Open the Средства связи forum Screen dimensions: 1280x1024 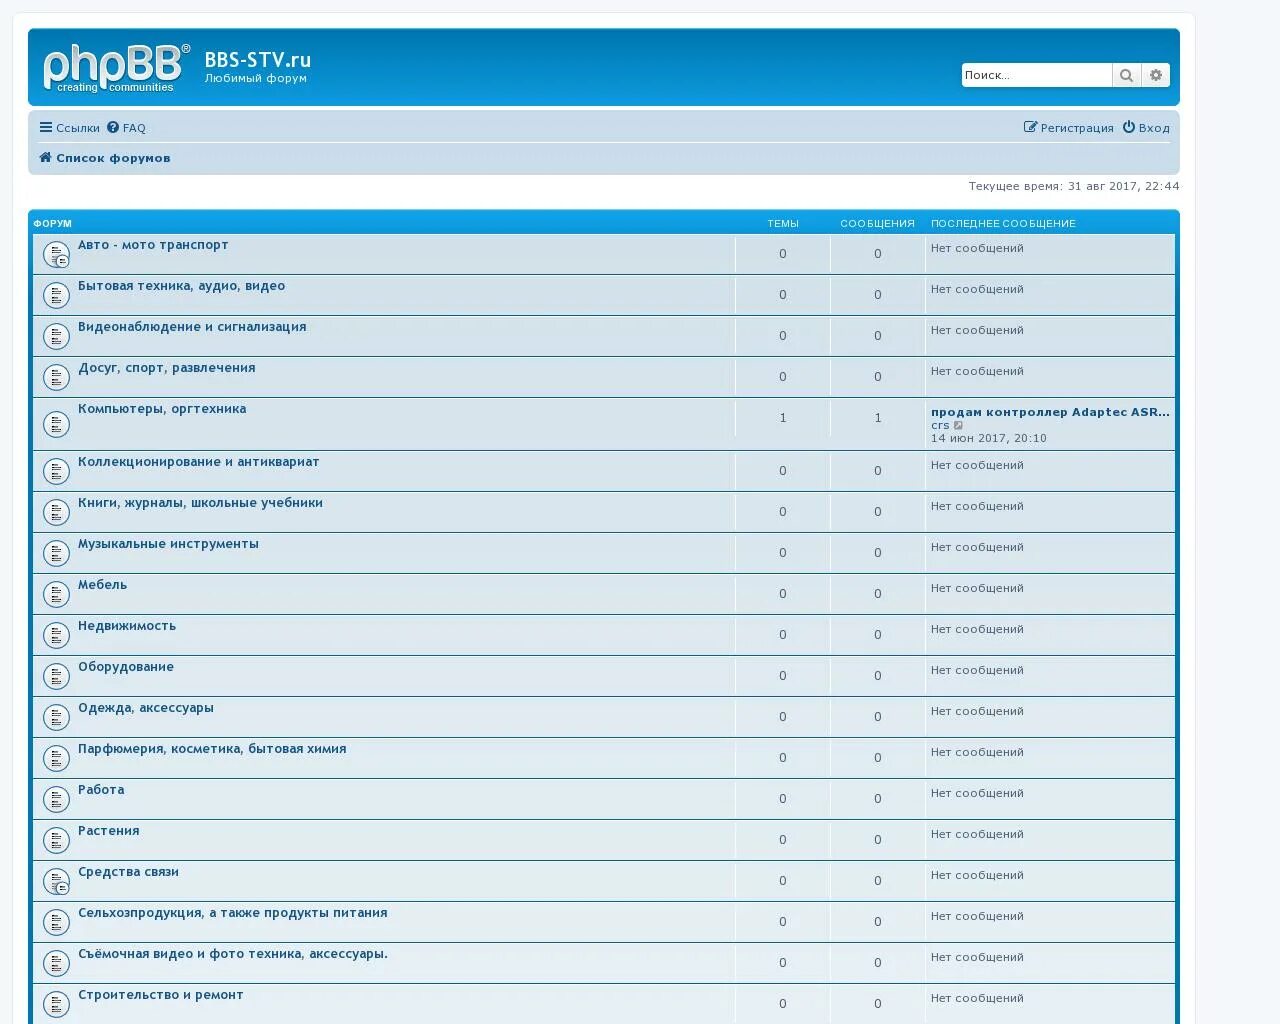pyautogui.click(x=128, y=872)
